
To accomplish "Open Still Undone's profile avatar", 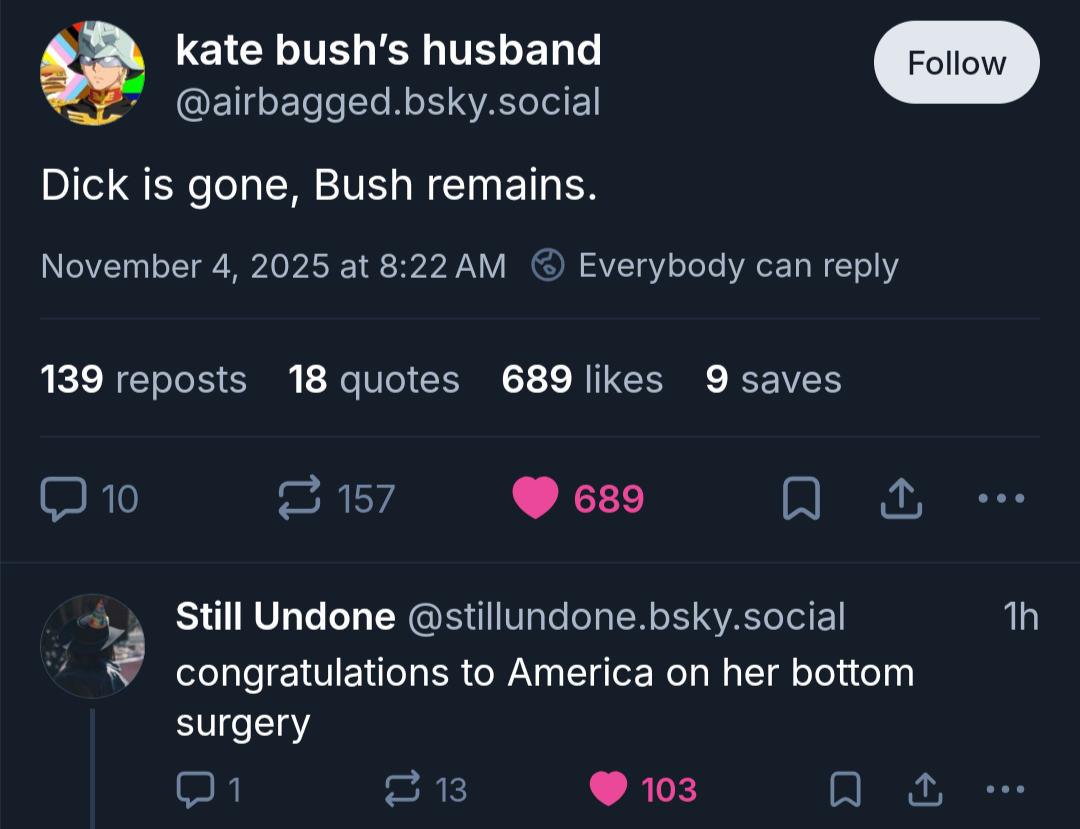I will 93,646.
